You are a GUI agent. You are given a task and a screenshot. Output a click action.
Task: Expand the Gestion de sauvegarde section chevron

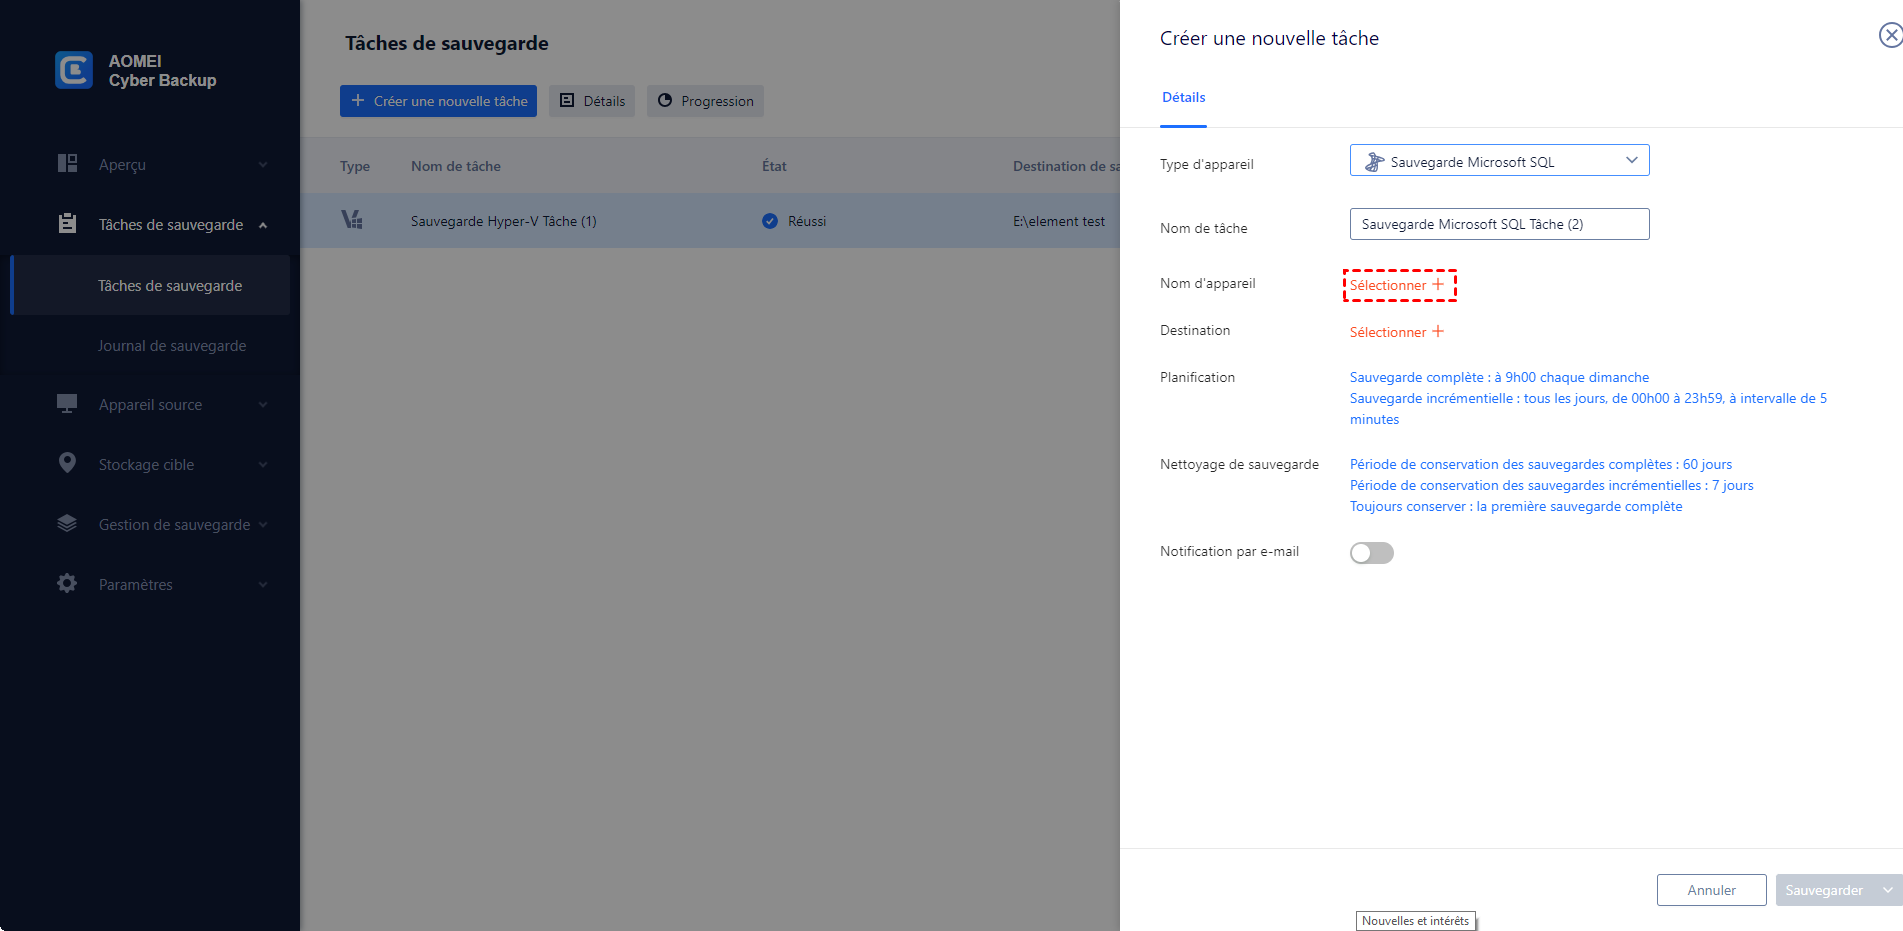point(263,525)
